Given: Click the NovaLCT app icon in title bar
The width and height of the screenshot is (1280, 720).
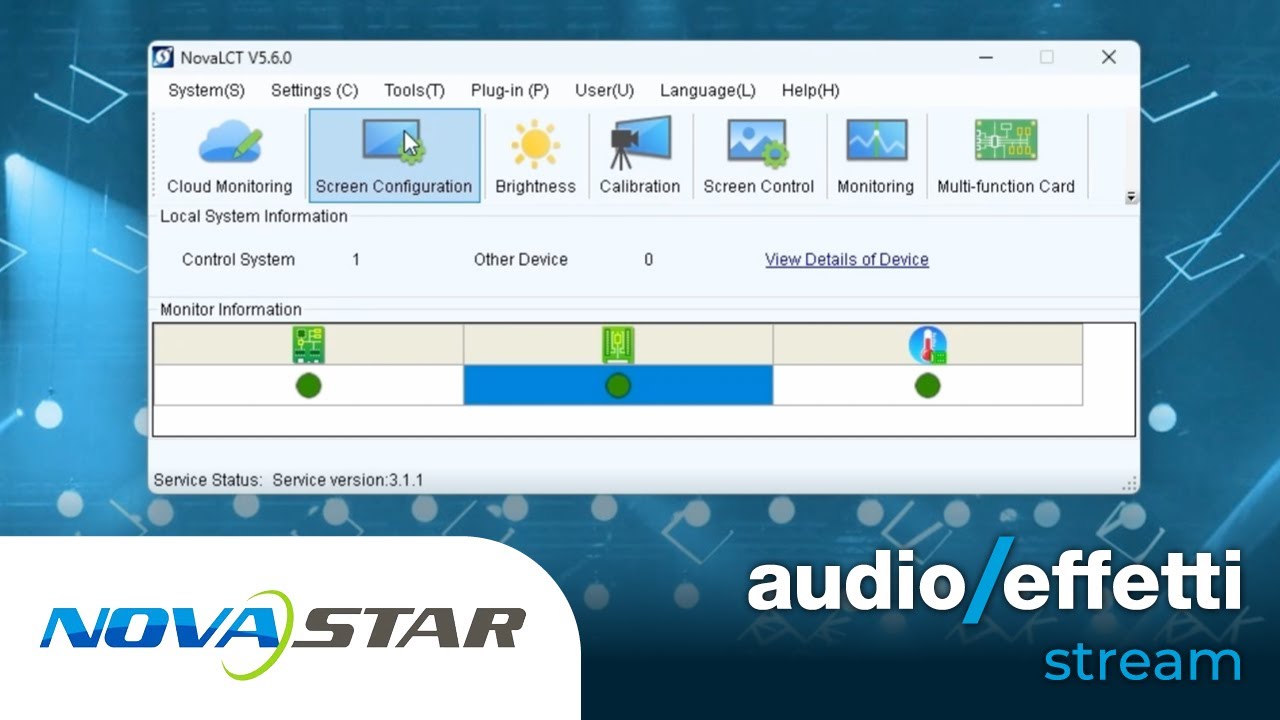Looking at the screenshot, I should 163,57.
